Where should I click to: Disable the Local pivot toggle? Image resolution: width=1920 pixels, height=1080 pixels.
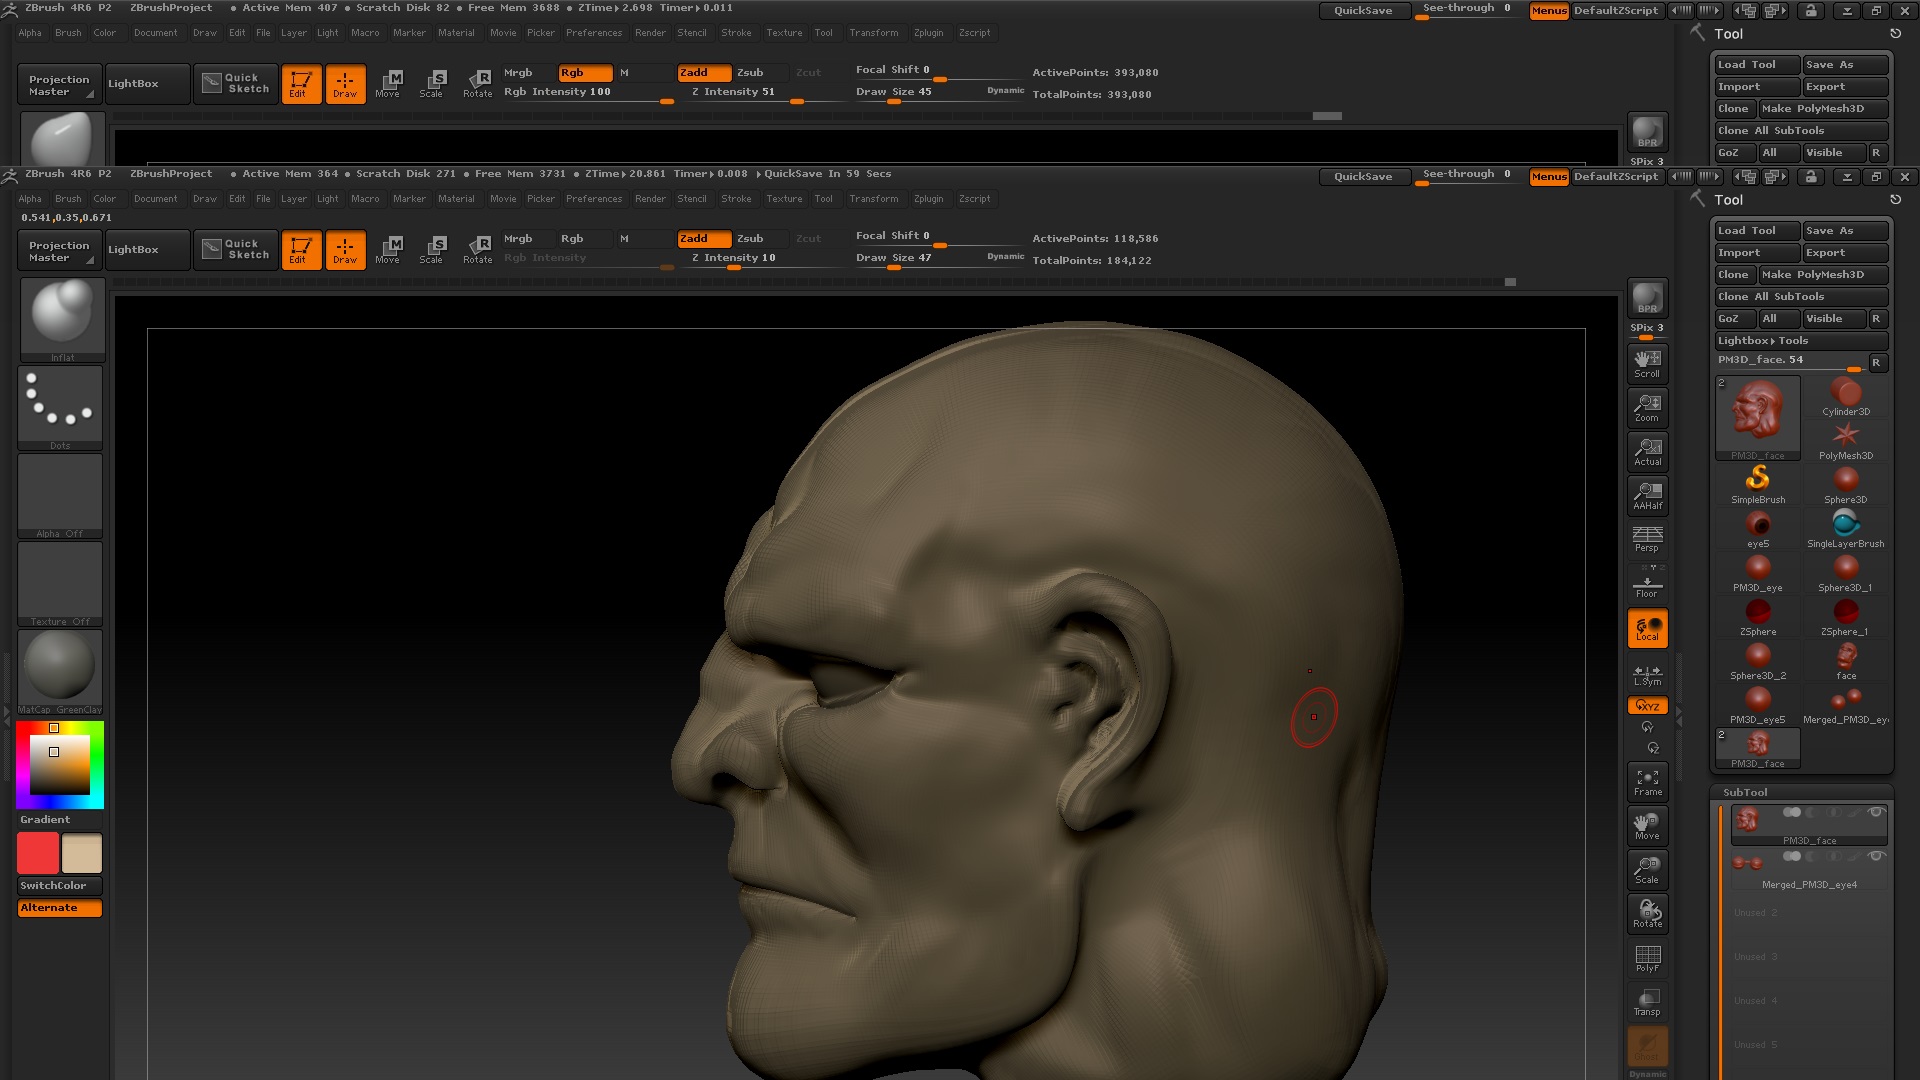coord(1647,627)
